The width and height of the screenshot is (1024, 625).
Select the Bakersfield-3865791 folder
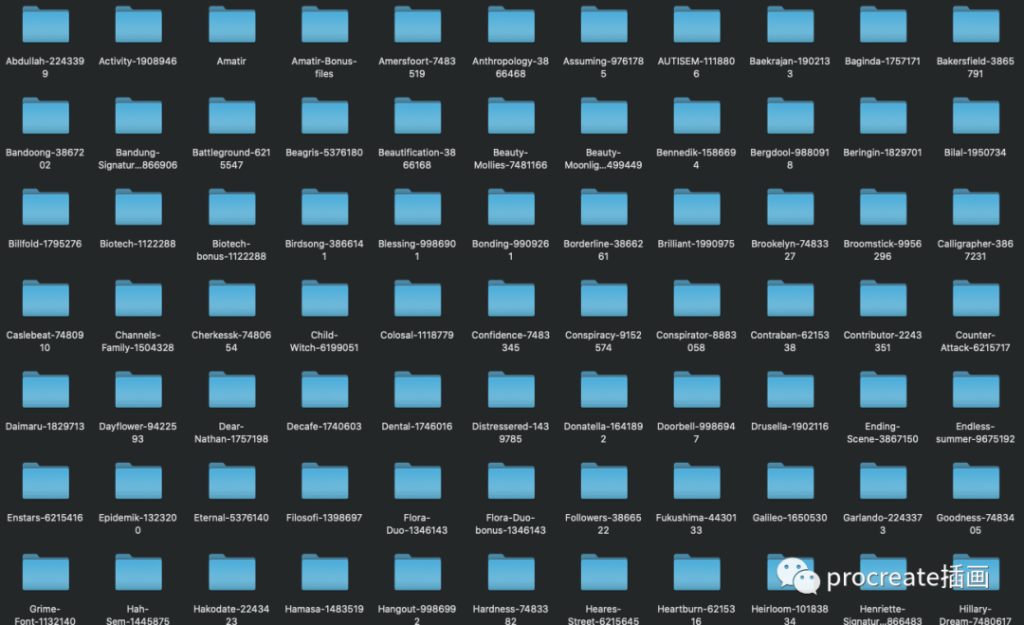[x=975, y=25]
